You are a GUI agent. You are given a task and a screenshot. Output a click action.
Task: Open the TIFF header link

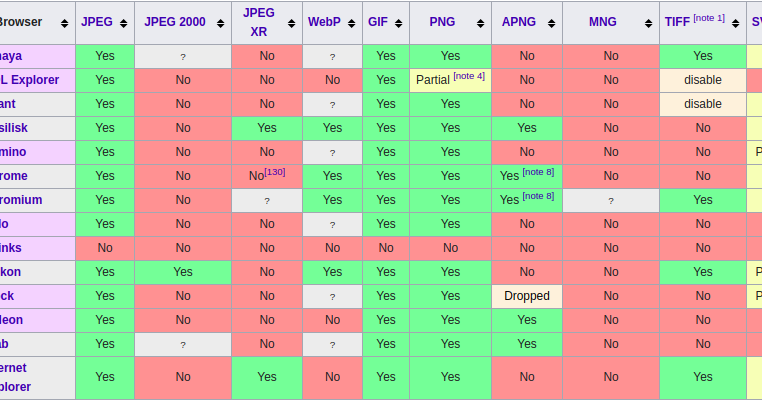pos(677,22)
